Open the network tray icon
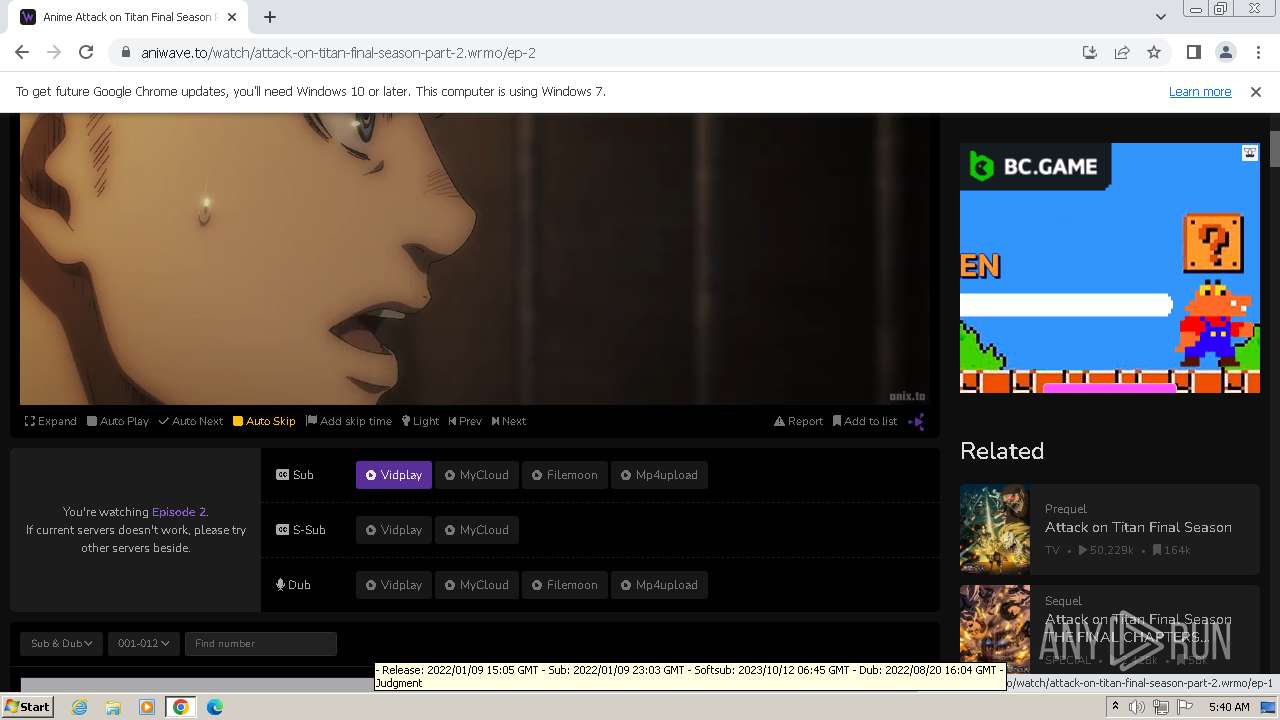Screen dimensions: 1280x720 1161,707
